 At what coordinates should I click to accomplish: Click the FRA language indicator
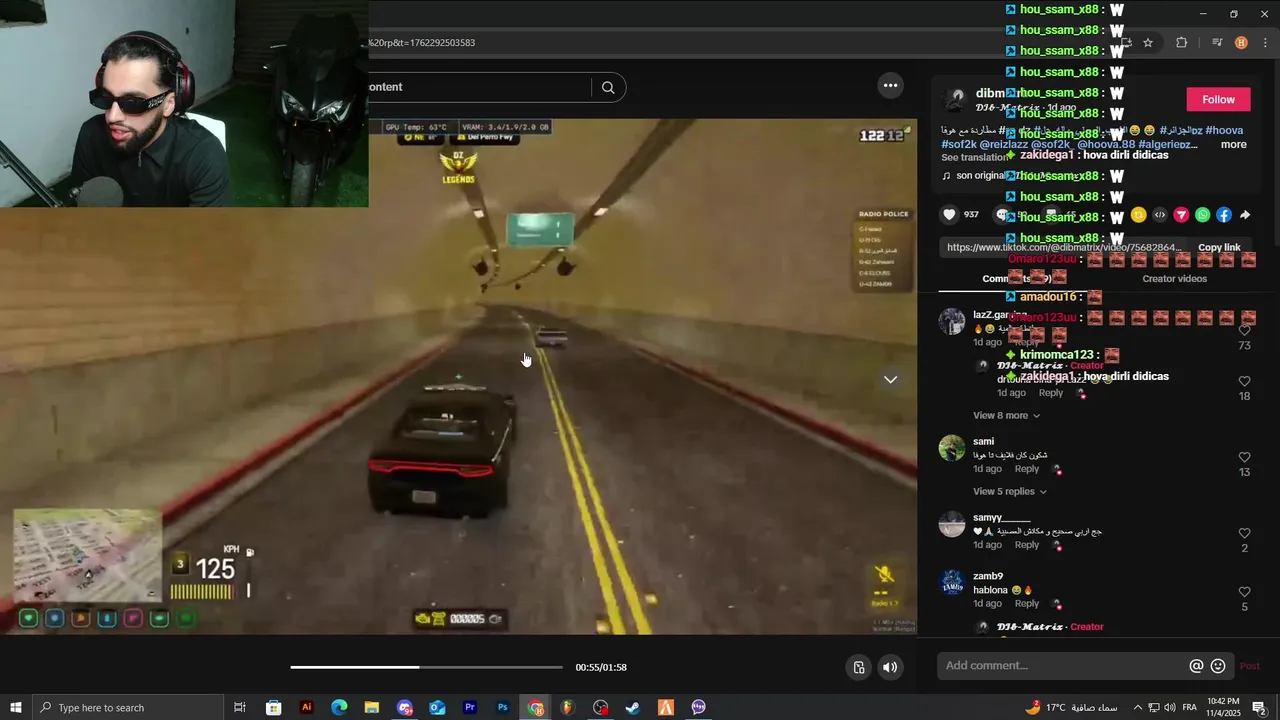tap(1190, 708)
